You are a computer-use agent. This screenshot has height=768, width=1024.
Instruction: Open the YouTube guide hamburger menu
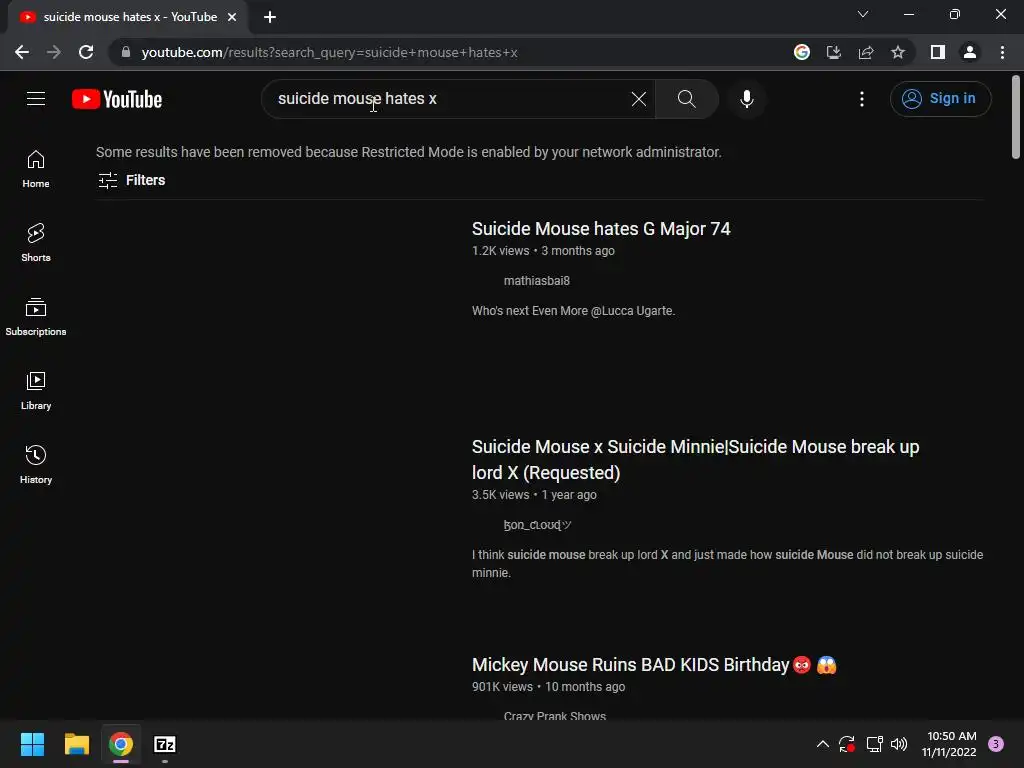click(x=36, y=99)
